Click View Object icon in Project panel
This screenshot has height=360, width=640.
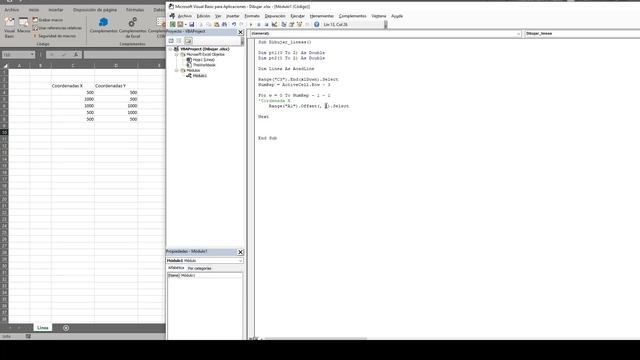click(179, 41)
